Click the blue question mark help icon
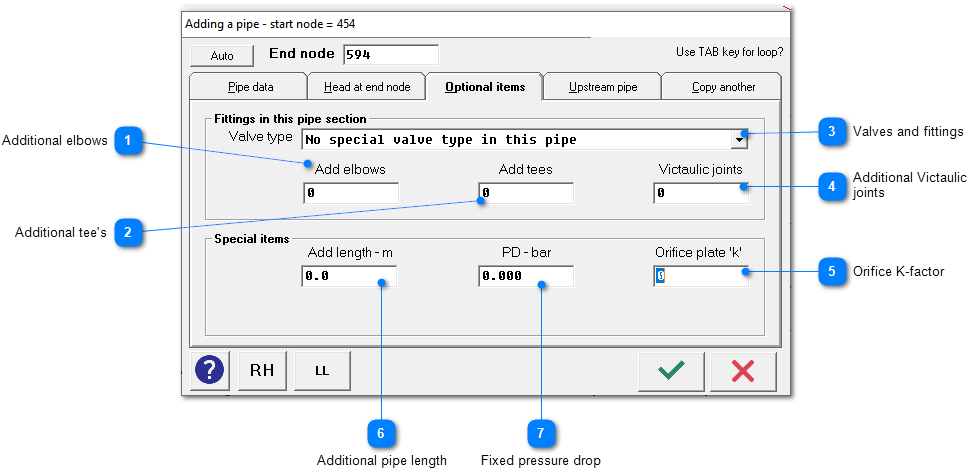 point(210,370)
